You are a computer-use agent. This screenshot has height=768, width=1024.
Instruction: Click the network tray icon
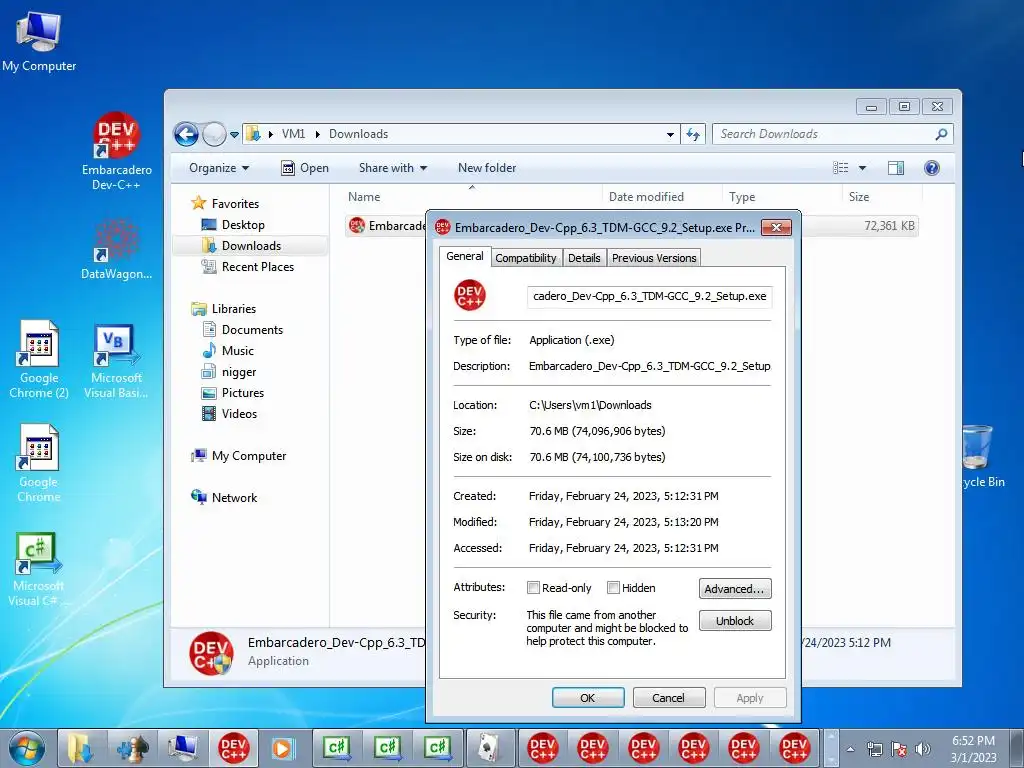coord(874,749)
